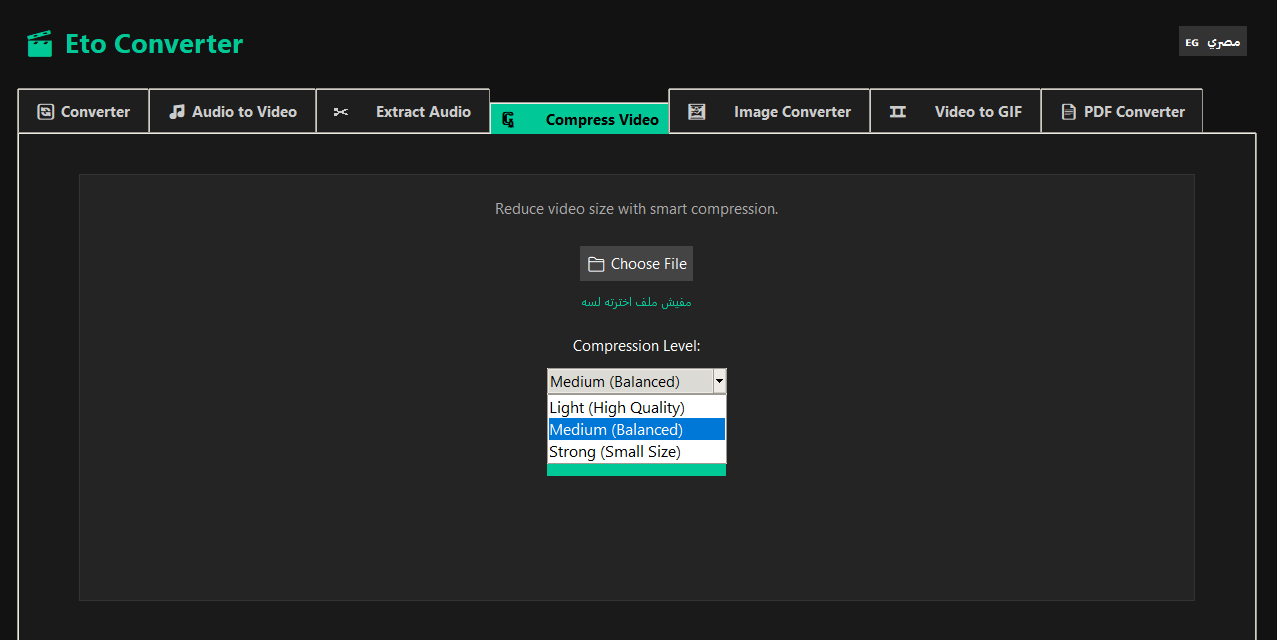Click the scissors icon on Extract Audio
The height and width of the screenshot is (640, 1277).
coord(341,112)
